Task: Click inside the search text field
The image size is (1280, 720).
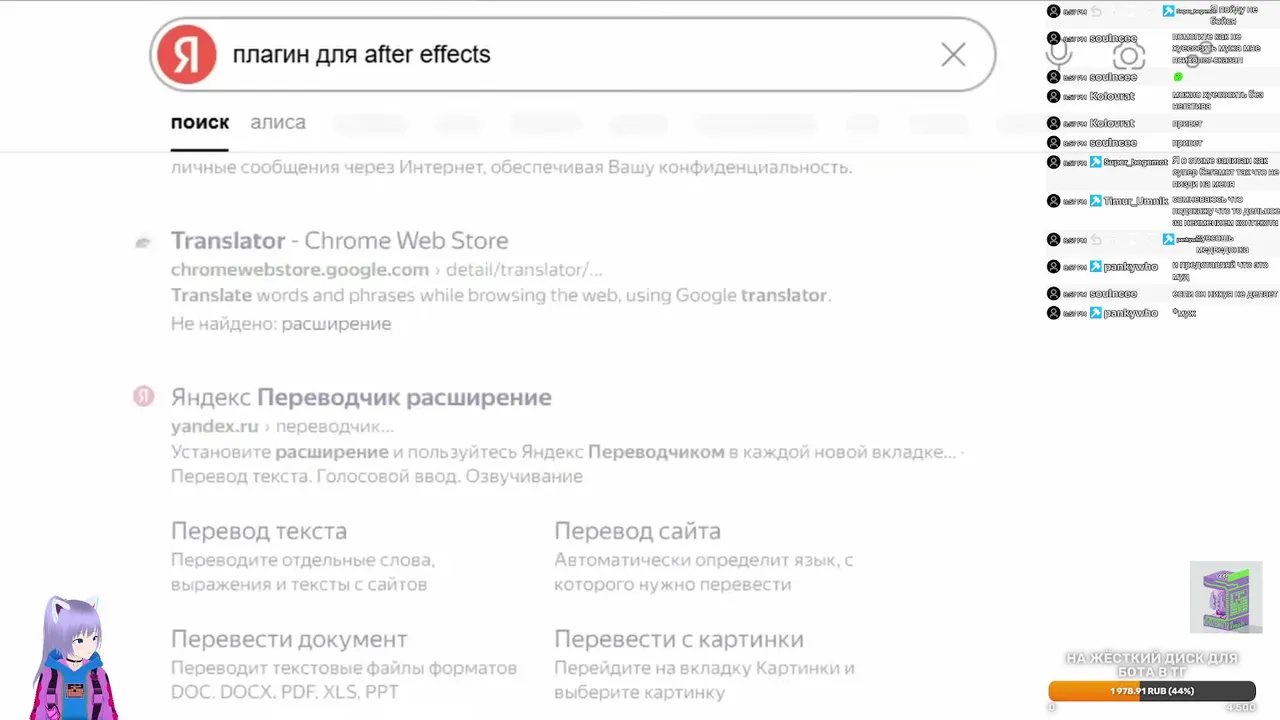Action: pos(580,55)
